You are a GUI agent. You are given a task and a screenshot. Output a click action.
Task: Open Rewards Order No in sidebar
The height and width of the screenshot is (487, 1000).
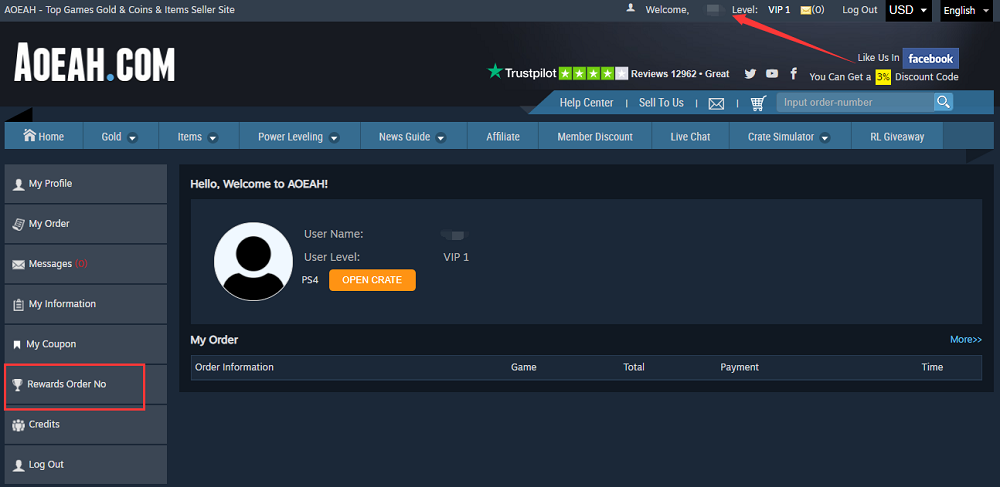pos(85,384)
